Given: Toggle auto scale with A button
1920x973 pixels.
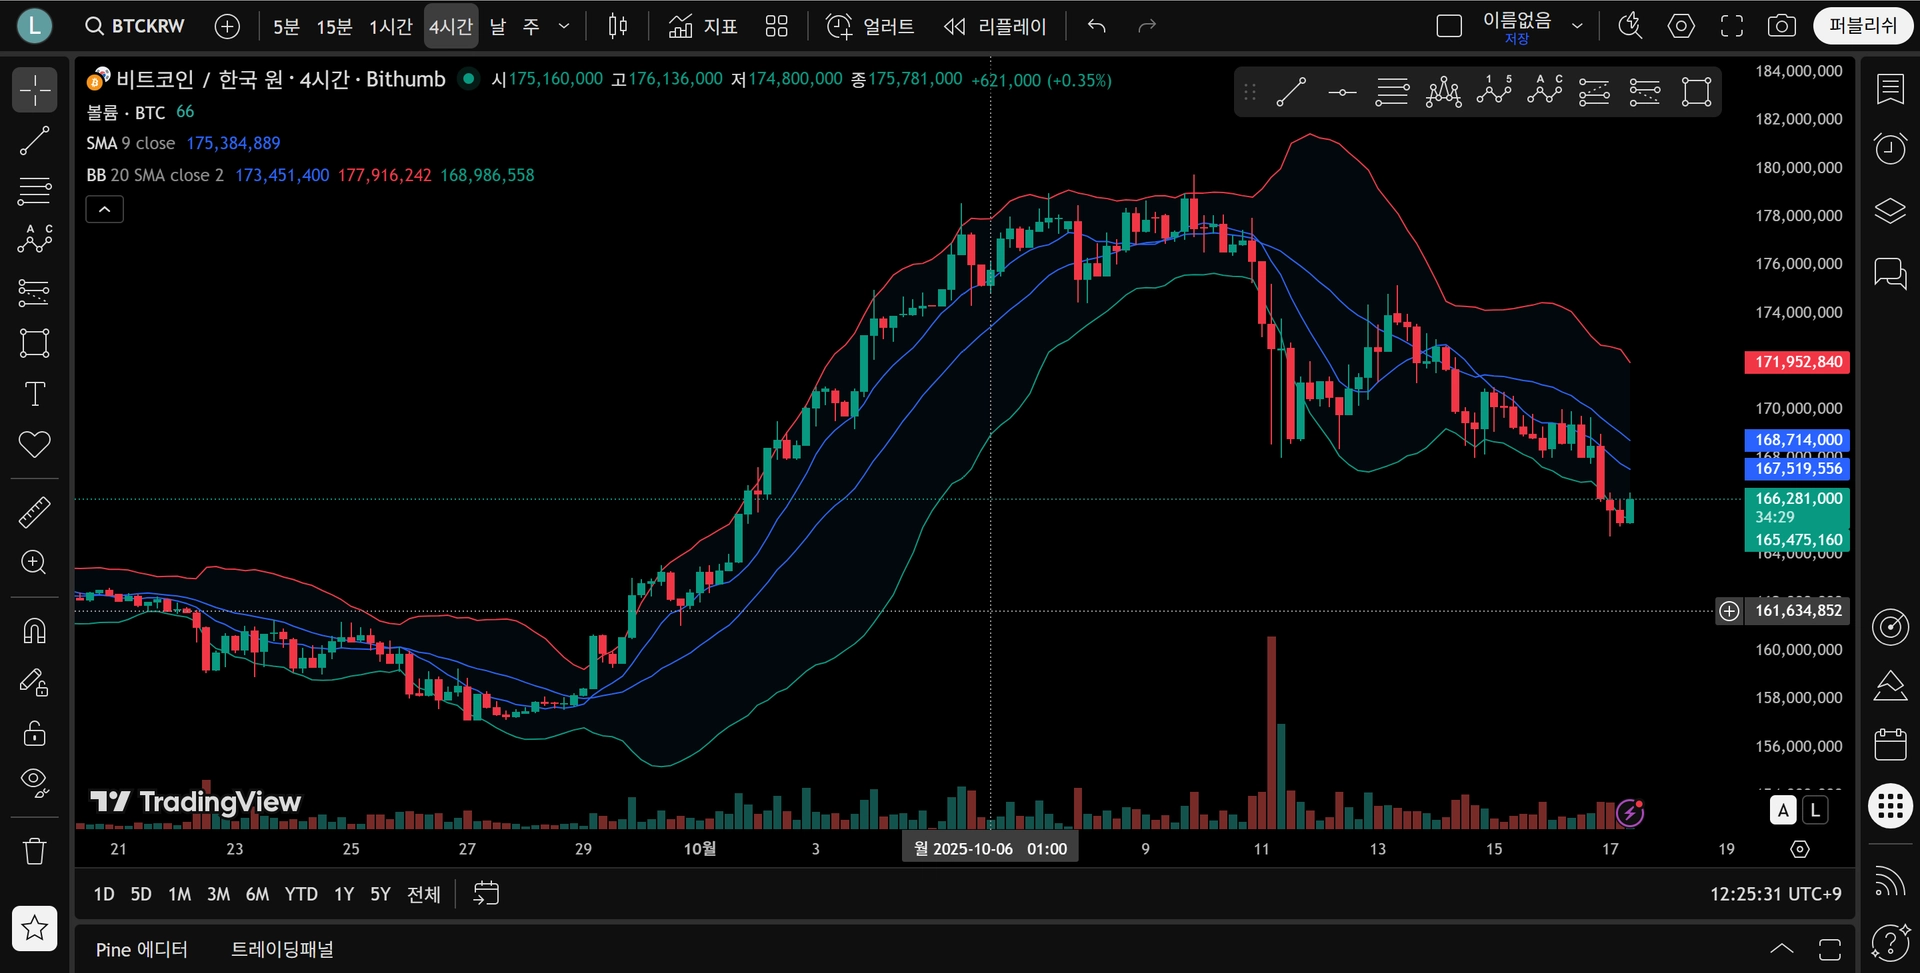Looking at the screenshot, I should click(x=1783, y=811).
